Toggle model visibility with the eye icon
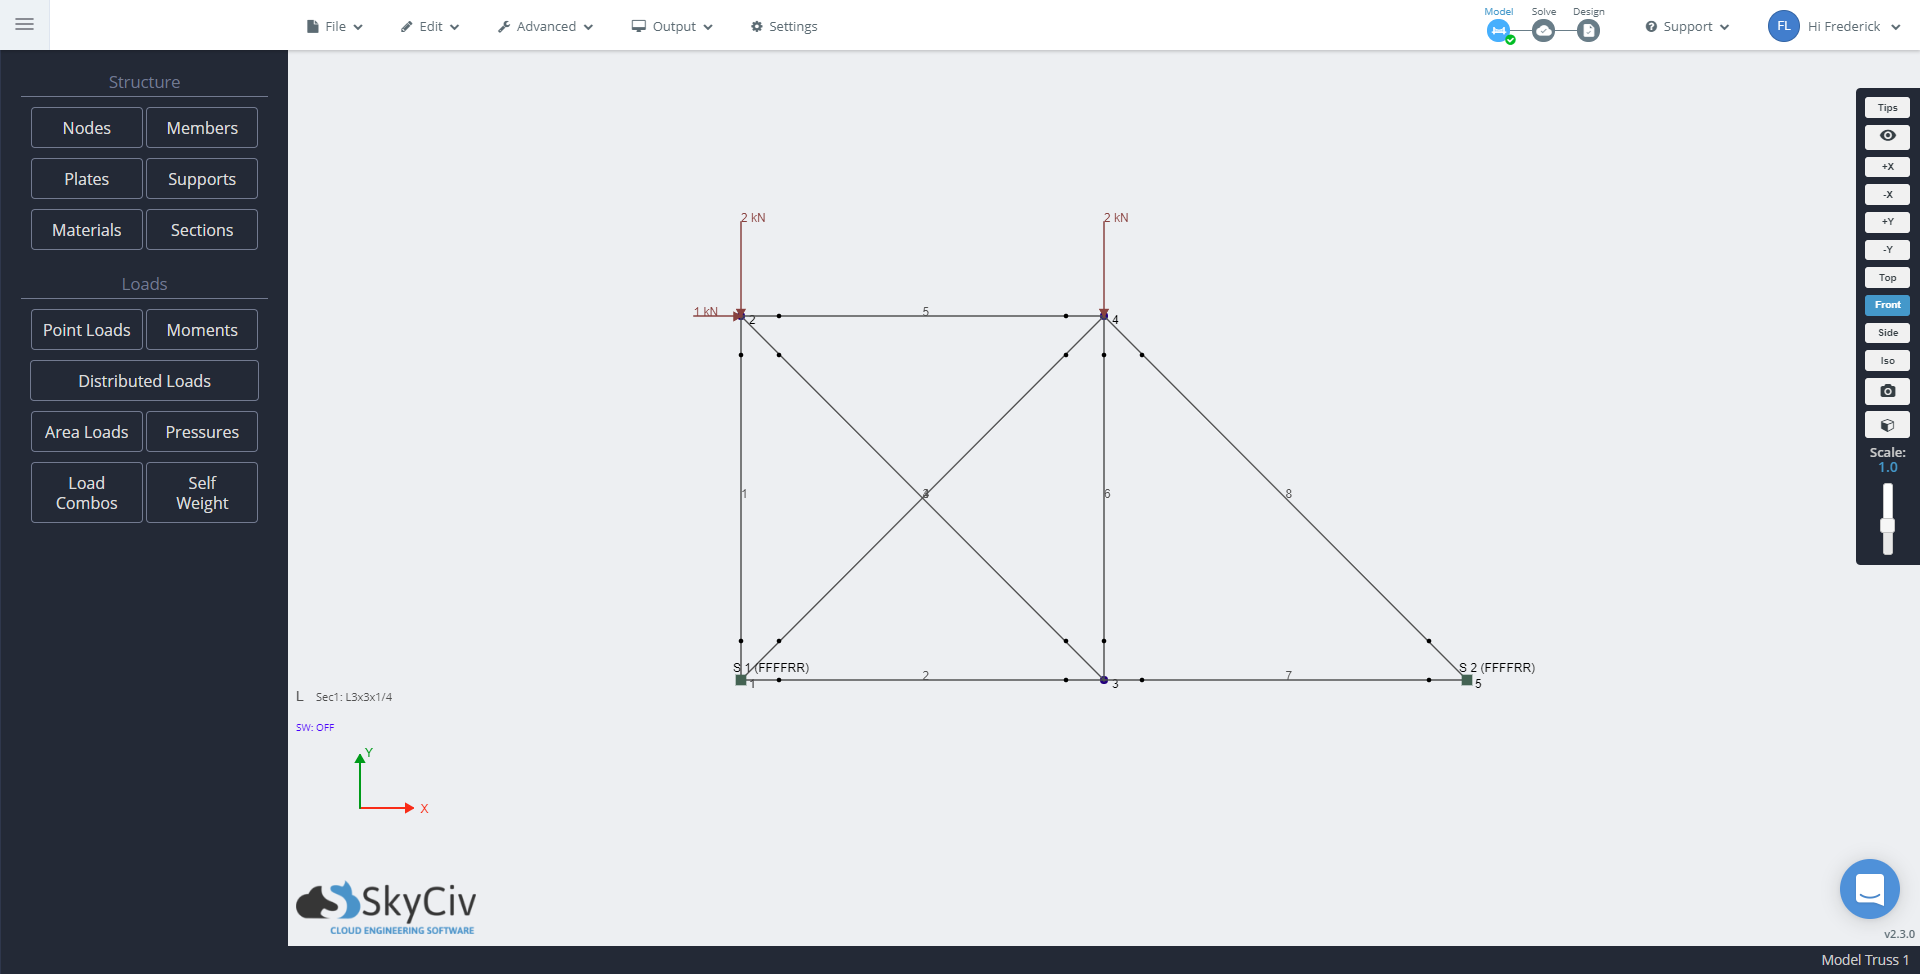Image resolution: width=1920 pixels, height=974 pixels. pos(1887,136)
